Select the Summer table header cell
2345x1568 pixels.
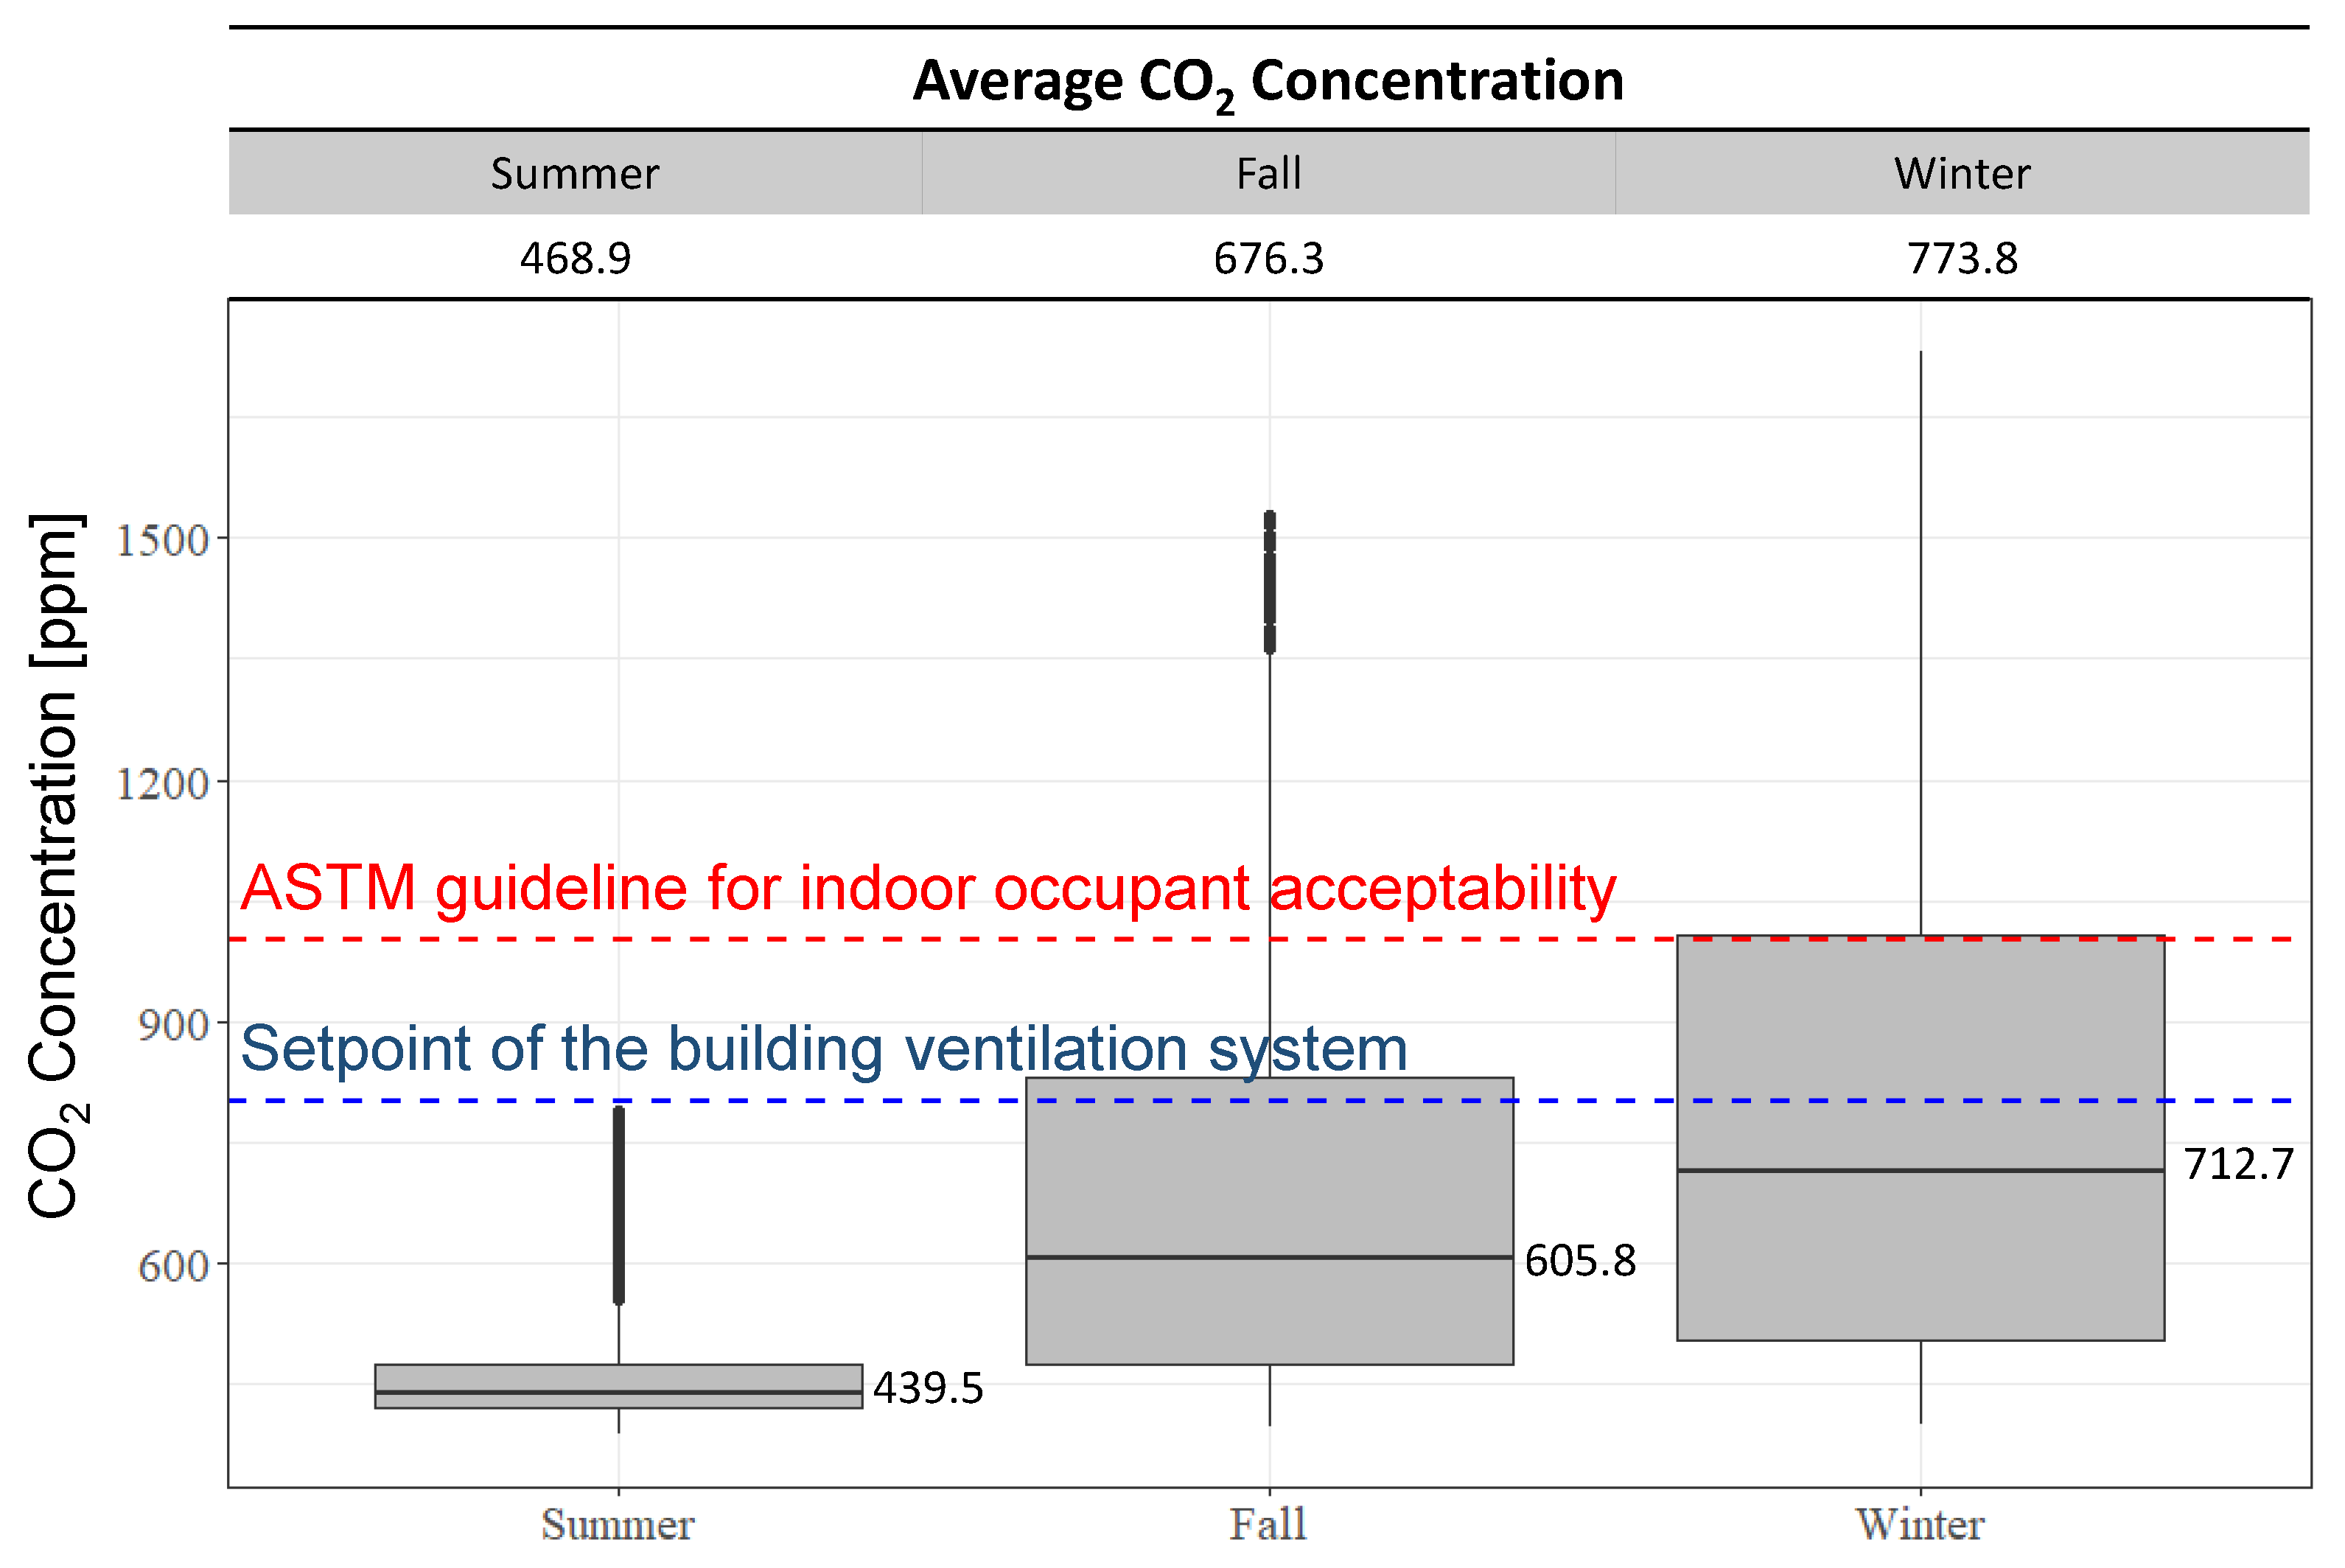pyautogui.click(x=575, y=173)
